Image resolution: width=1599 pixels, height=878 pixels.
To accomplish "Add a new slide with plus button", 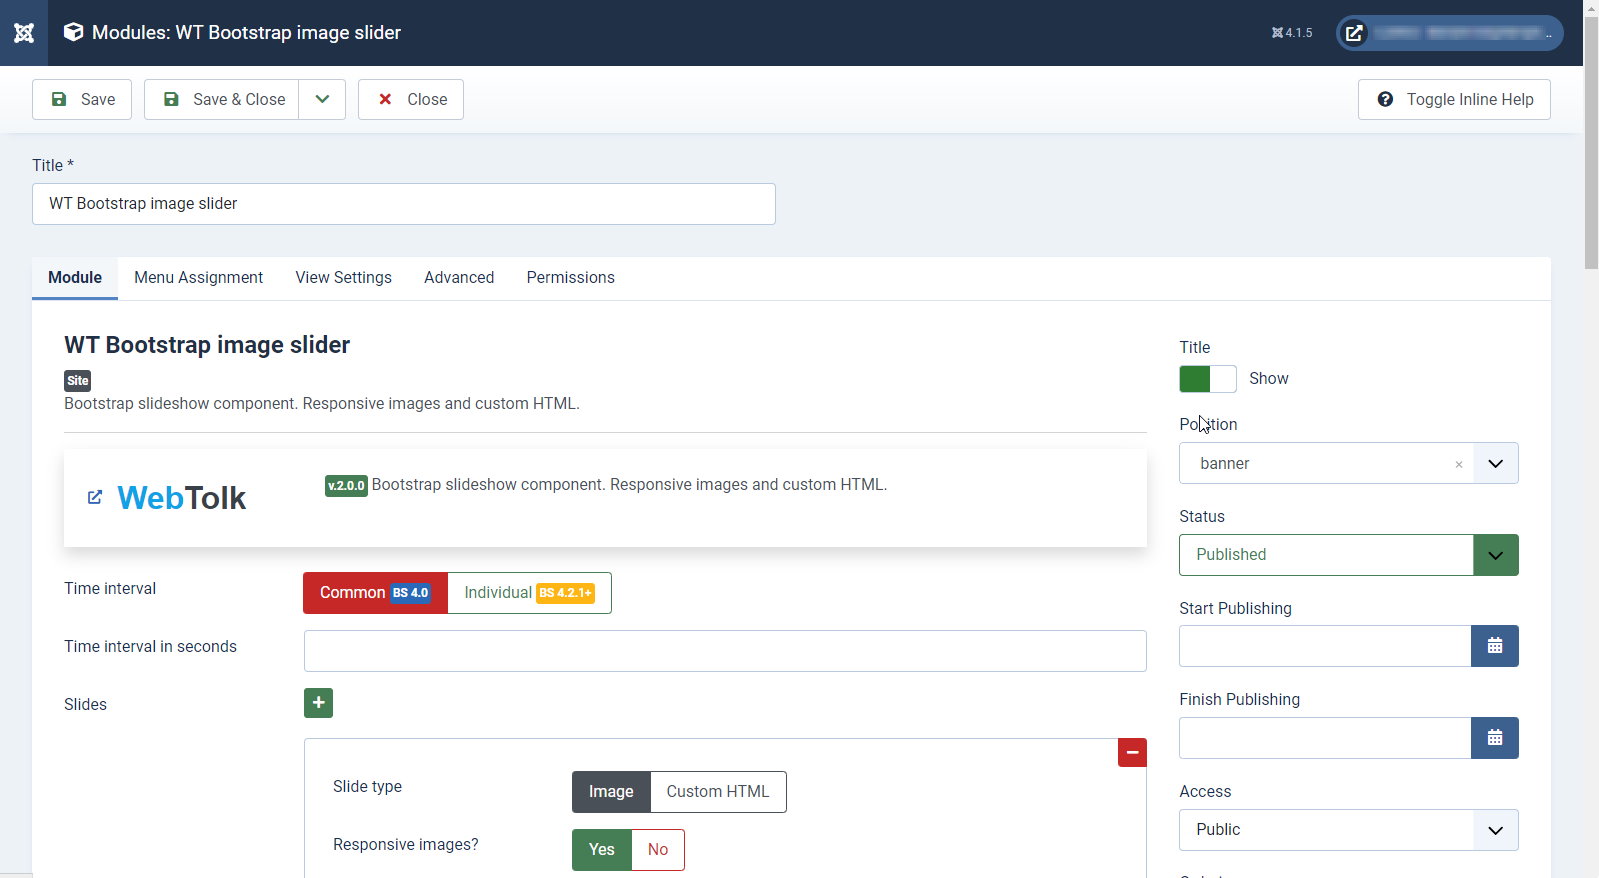I will point(318,703).
